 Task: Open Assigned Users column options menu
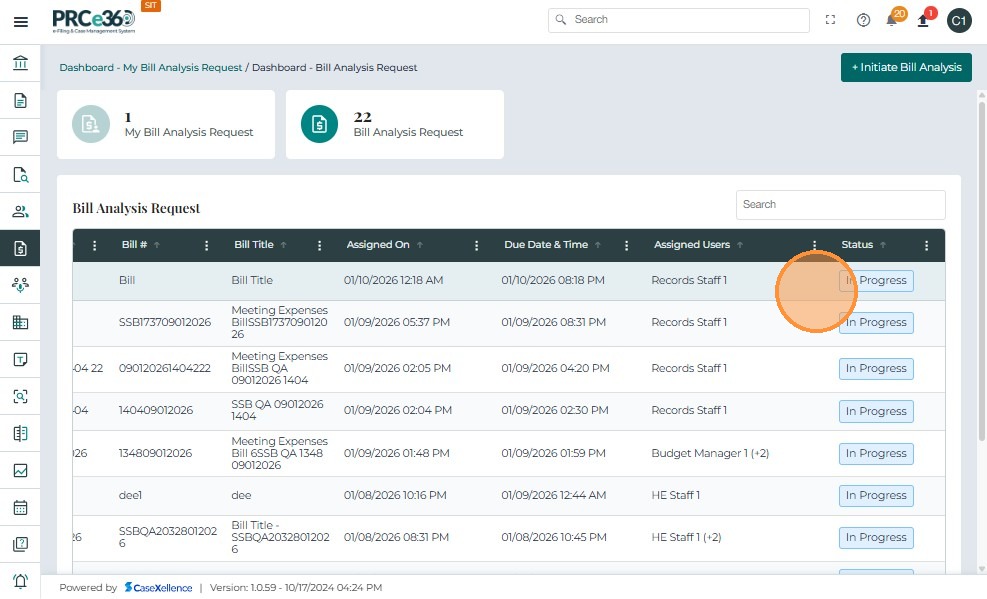click(x=815, y=245)
